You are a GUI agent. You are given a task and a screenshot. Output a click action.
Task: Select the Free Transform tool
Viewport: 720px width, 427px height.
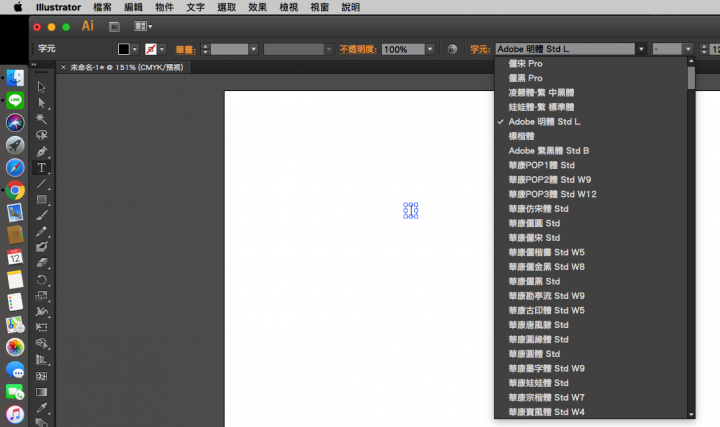[41, 327]
